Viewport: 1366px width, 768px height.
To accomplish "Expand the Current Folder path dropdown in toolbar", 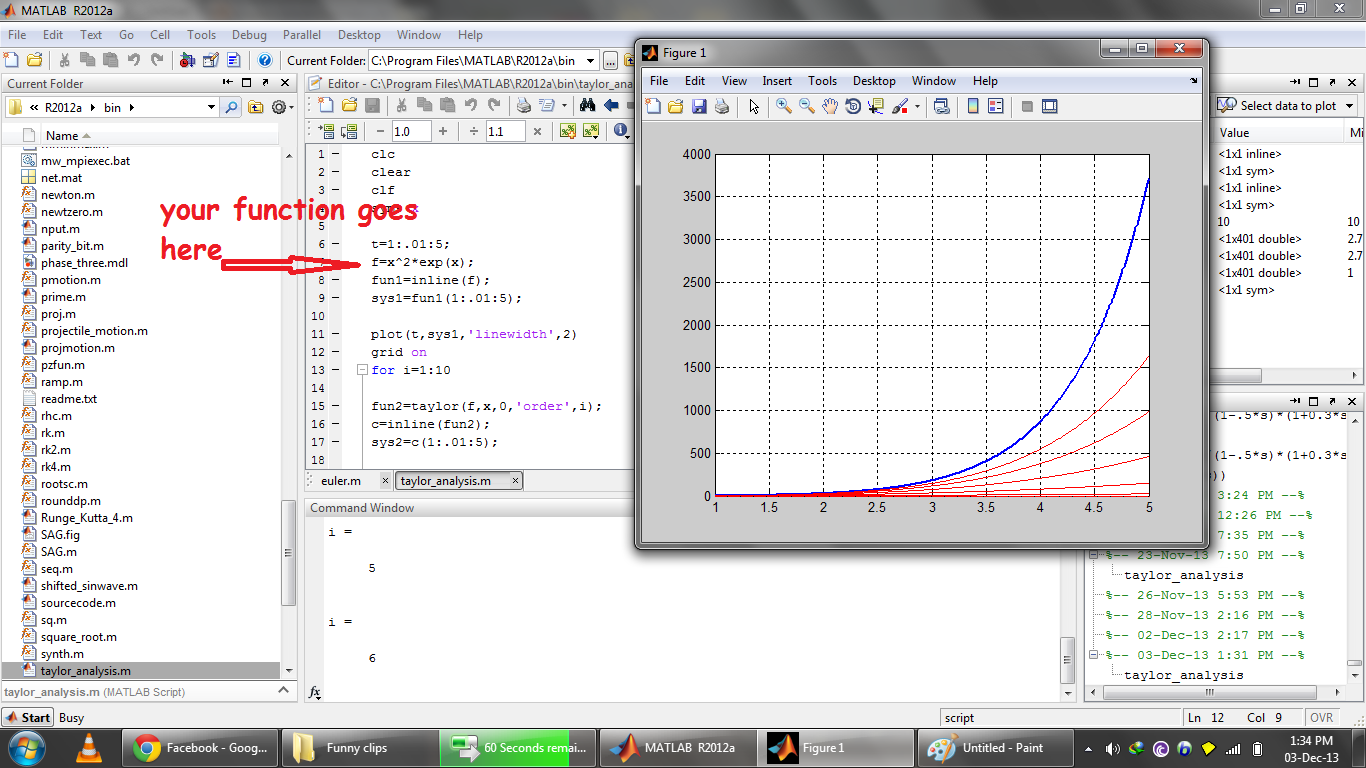I will point(591,60).
